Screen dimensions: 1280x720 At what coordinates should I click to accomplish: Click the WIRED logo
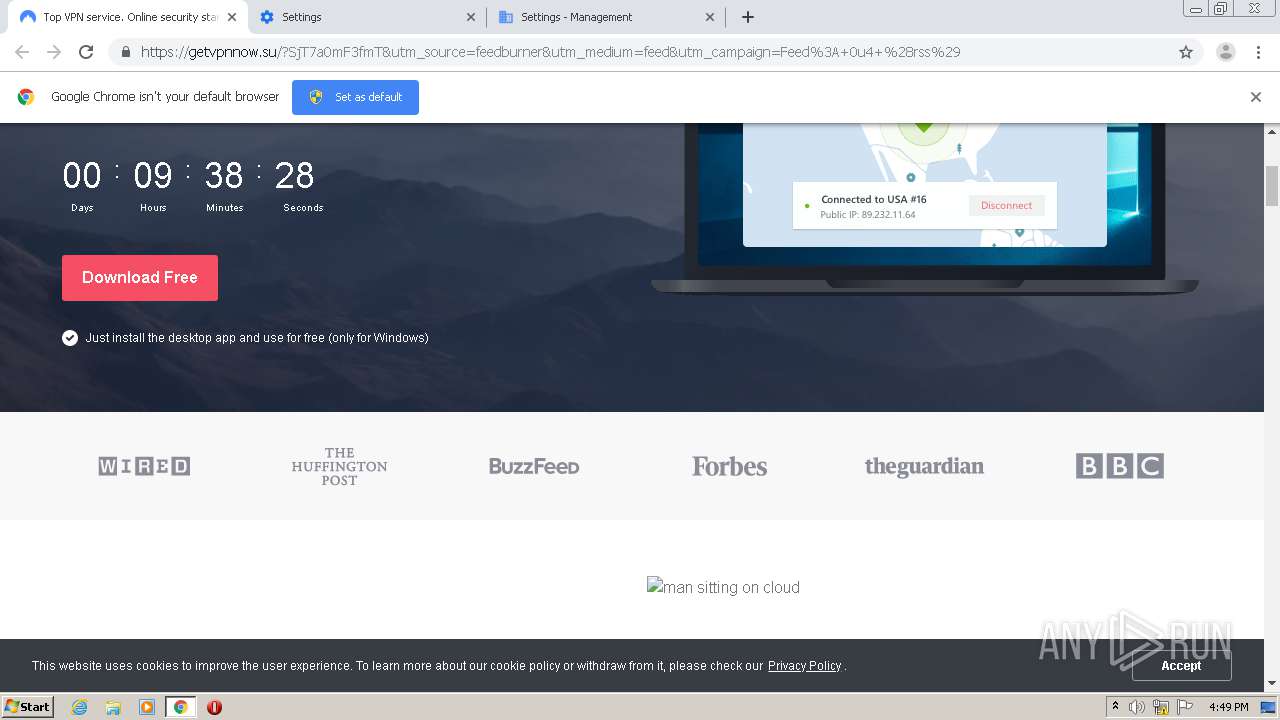point(144,466)
